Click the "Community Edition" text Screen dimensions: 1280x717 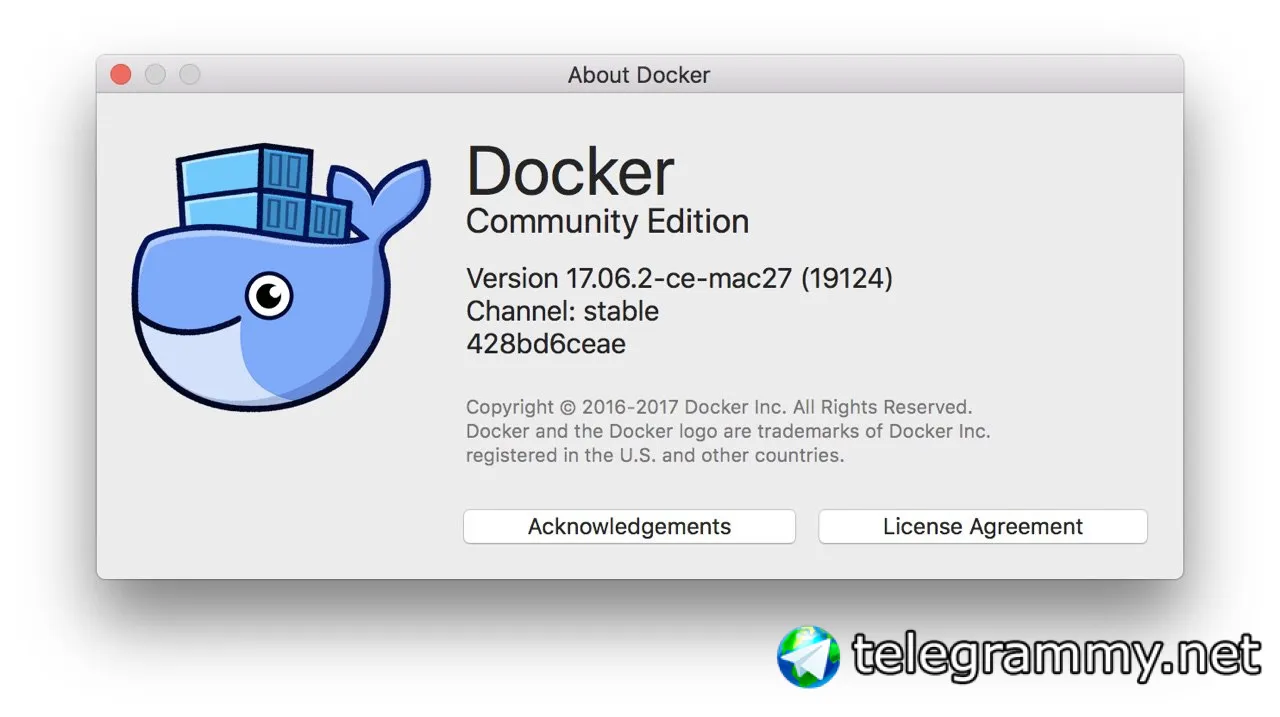point(607,221)
